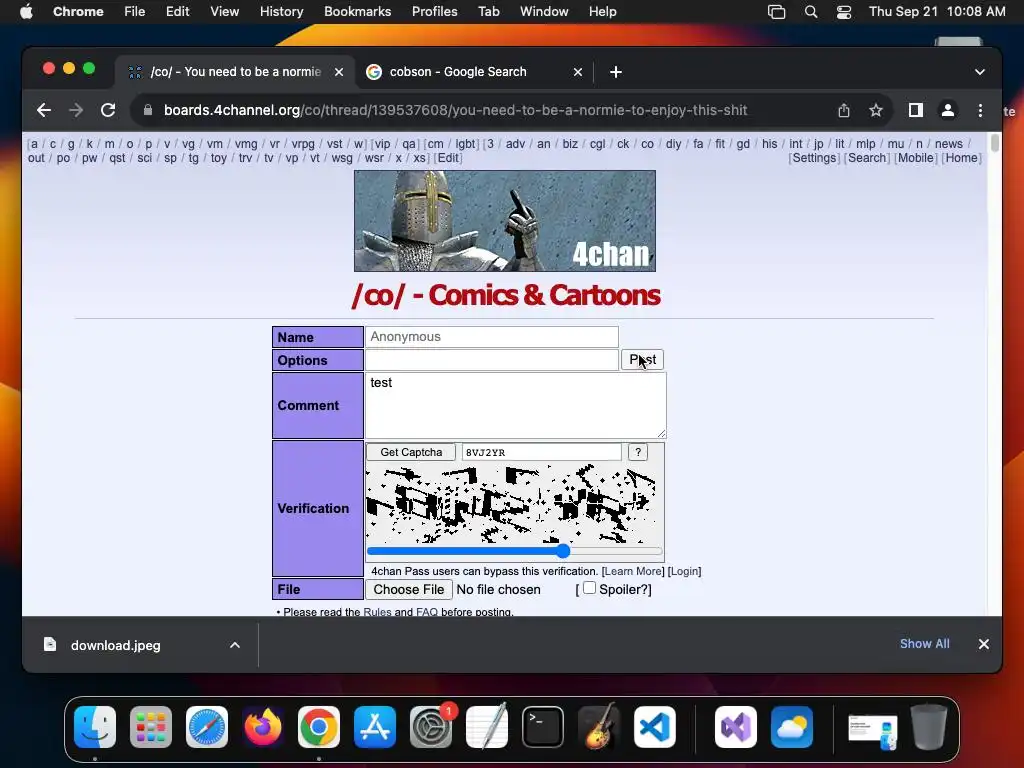Click in the Comment text area
The width and height of the screenshot is (1024, 768).
[x=515, y=406]
